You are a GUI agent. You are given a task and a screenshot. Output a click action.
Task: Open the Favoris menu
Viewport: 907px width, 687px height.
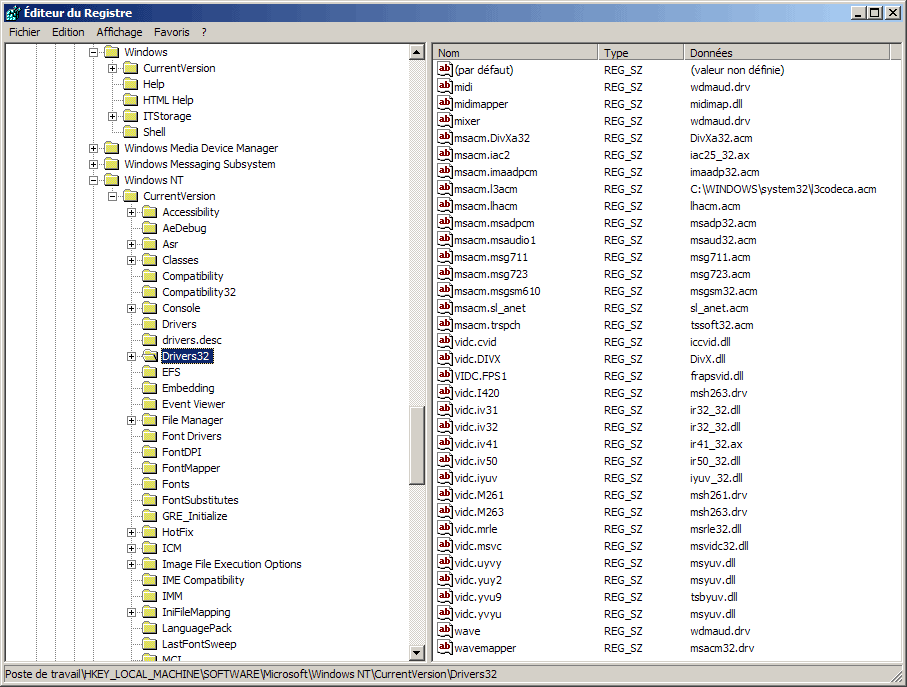click(x=171, y=32)
